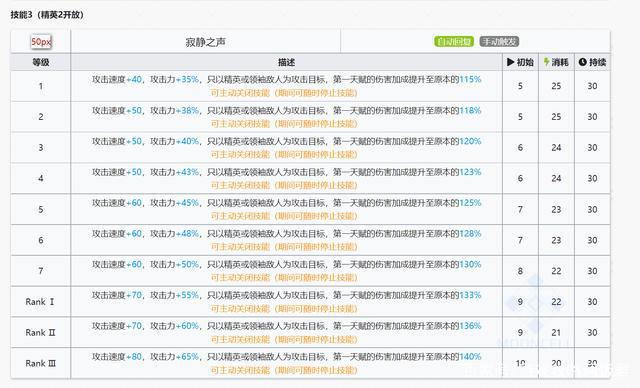Screen dimensions: 640x388
Task: Click the blue +40 attack speed value
Action: [x=134, y=80]
